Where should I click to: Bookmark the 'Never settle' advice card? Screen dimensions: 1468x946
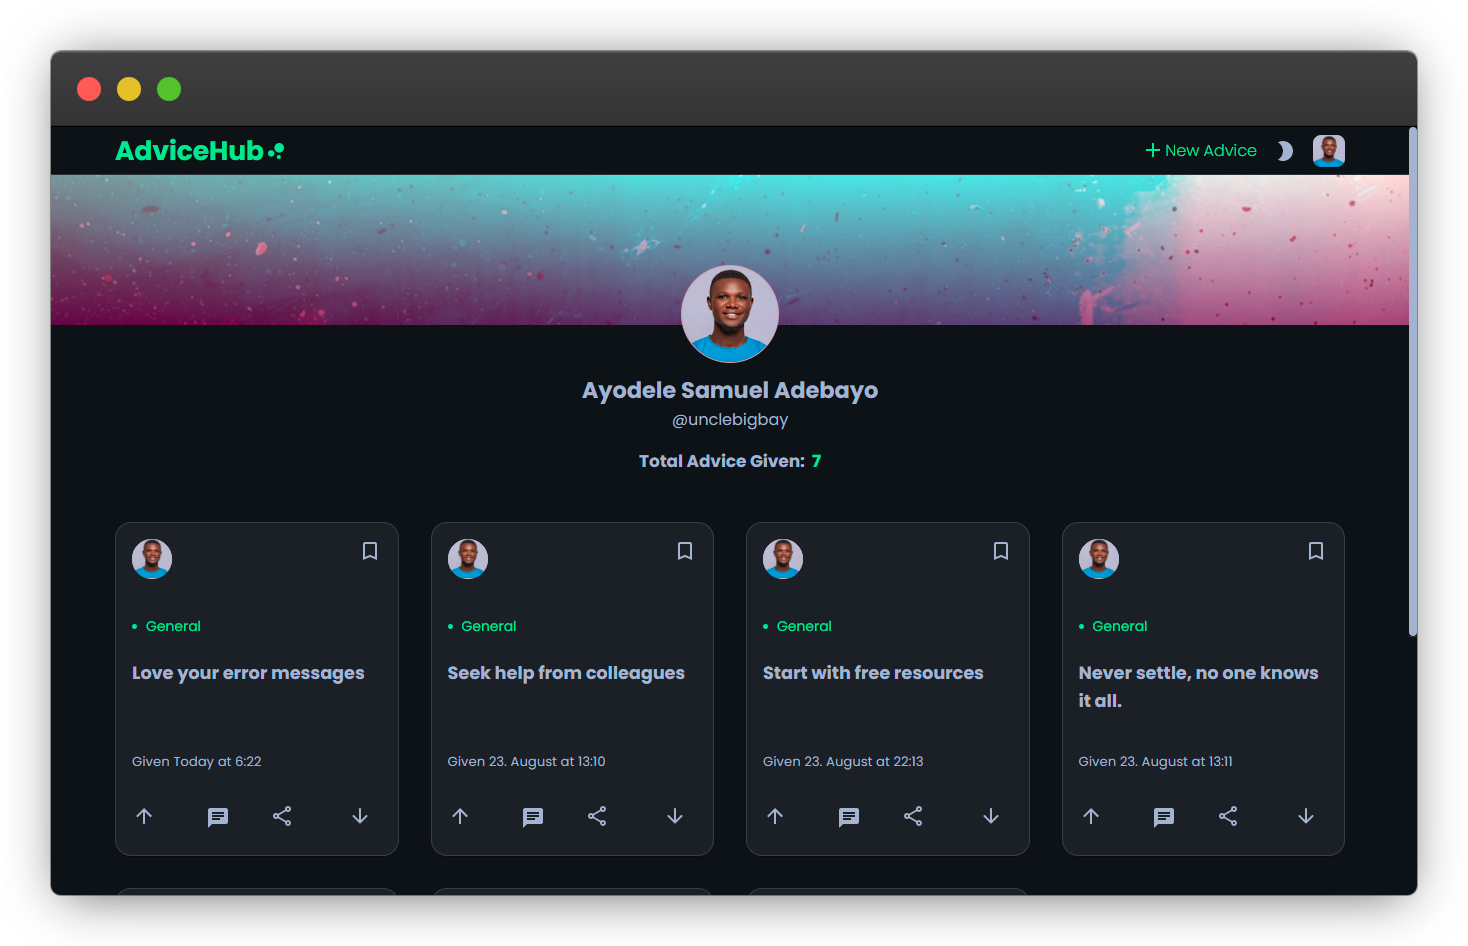click(x=1316, y=551)
